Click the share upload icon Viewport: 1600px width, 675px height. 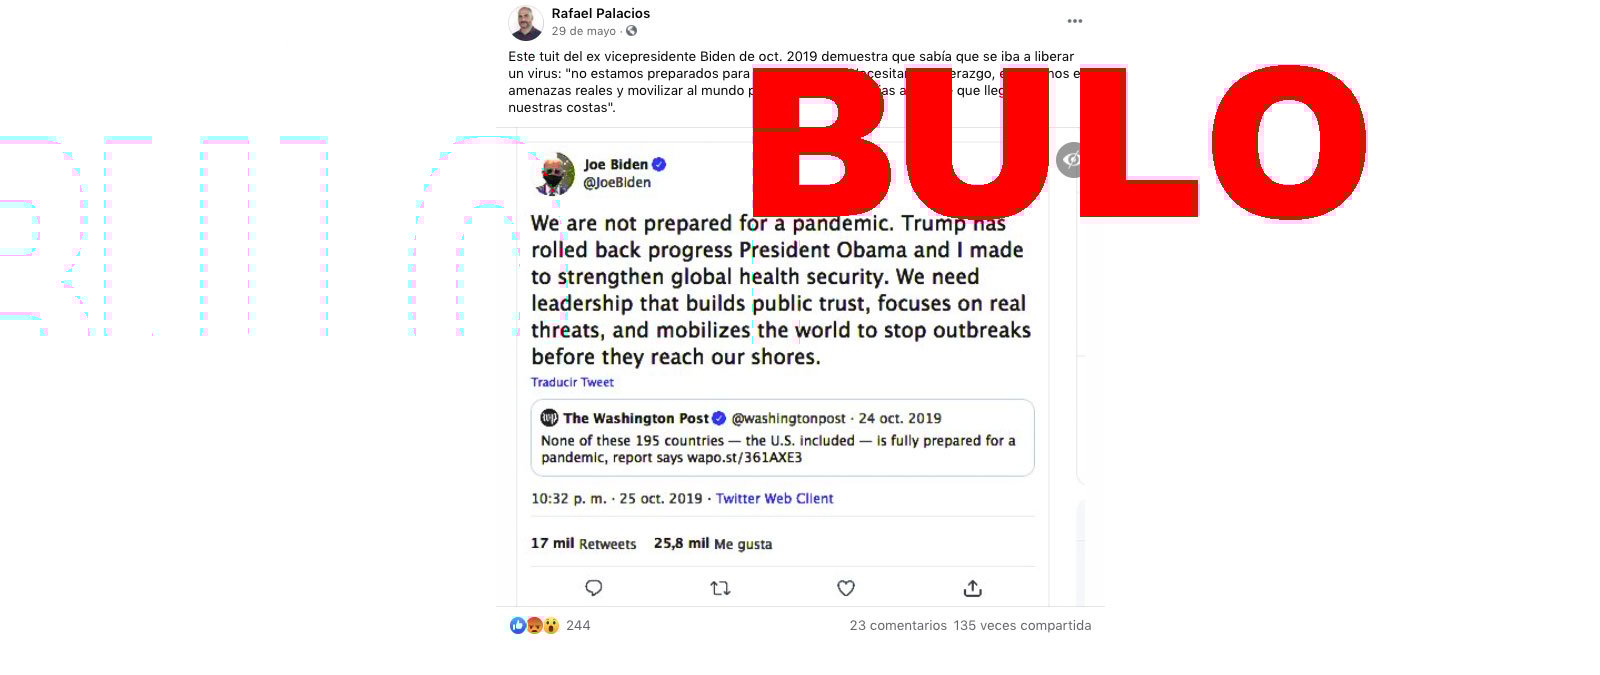972,588
